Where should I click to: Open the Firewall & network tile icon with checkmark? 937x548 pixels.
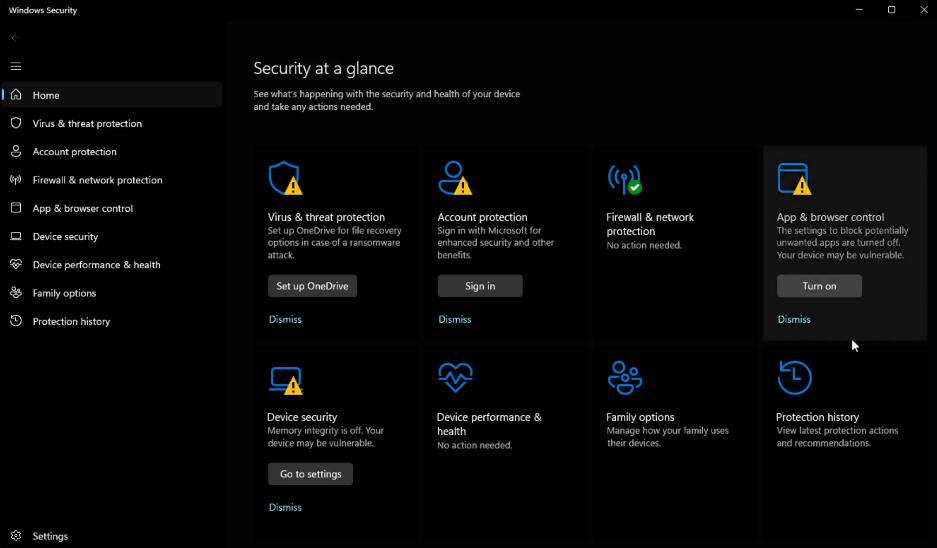[x=624, y=179]
